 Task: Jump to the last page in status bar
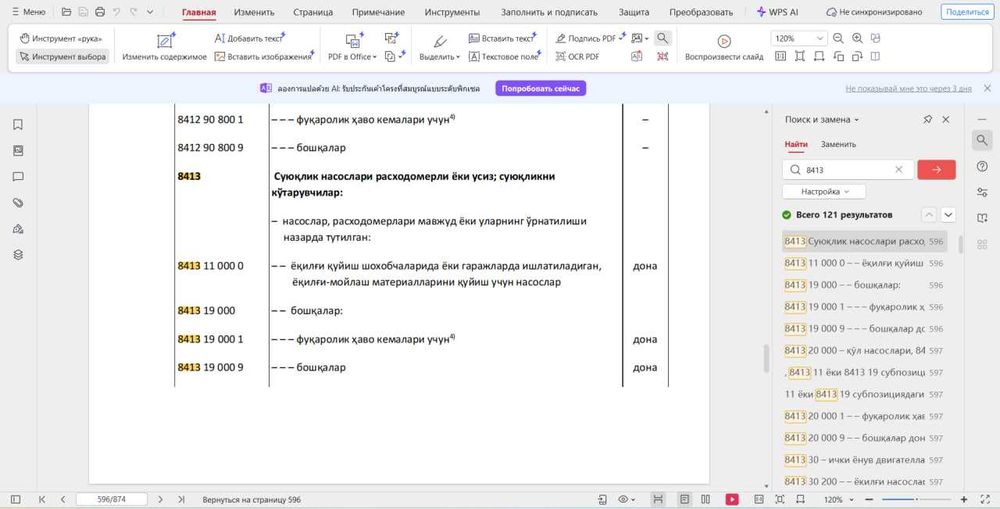(x=181, y=499)
